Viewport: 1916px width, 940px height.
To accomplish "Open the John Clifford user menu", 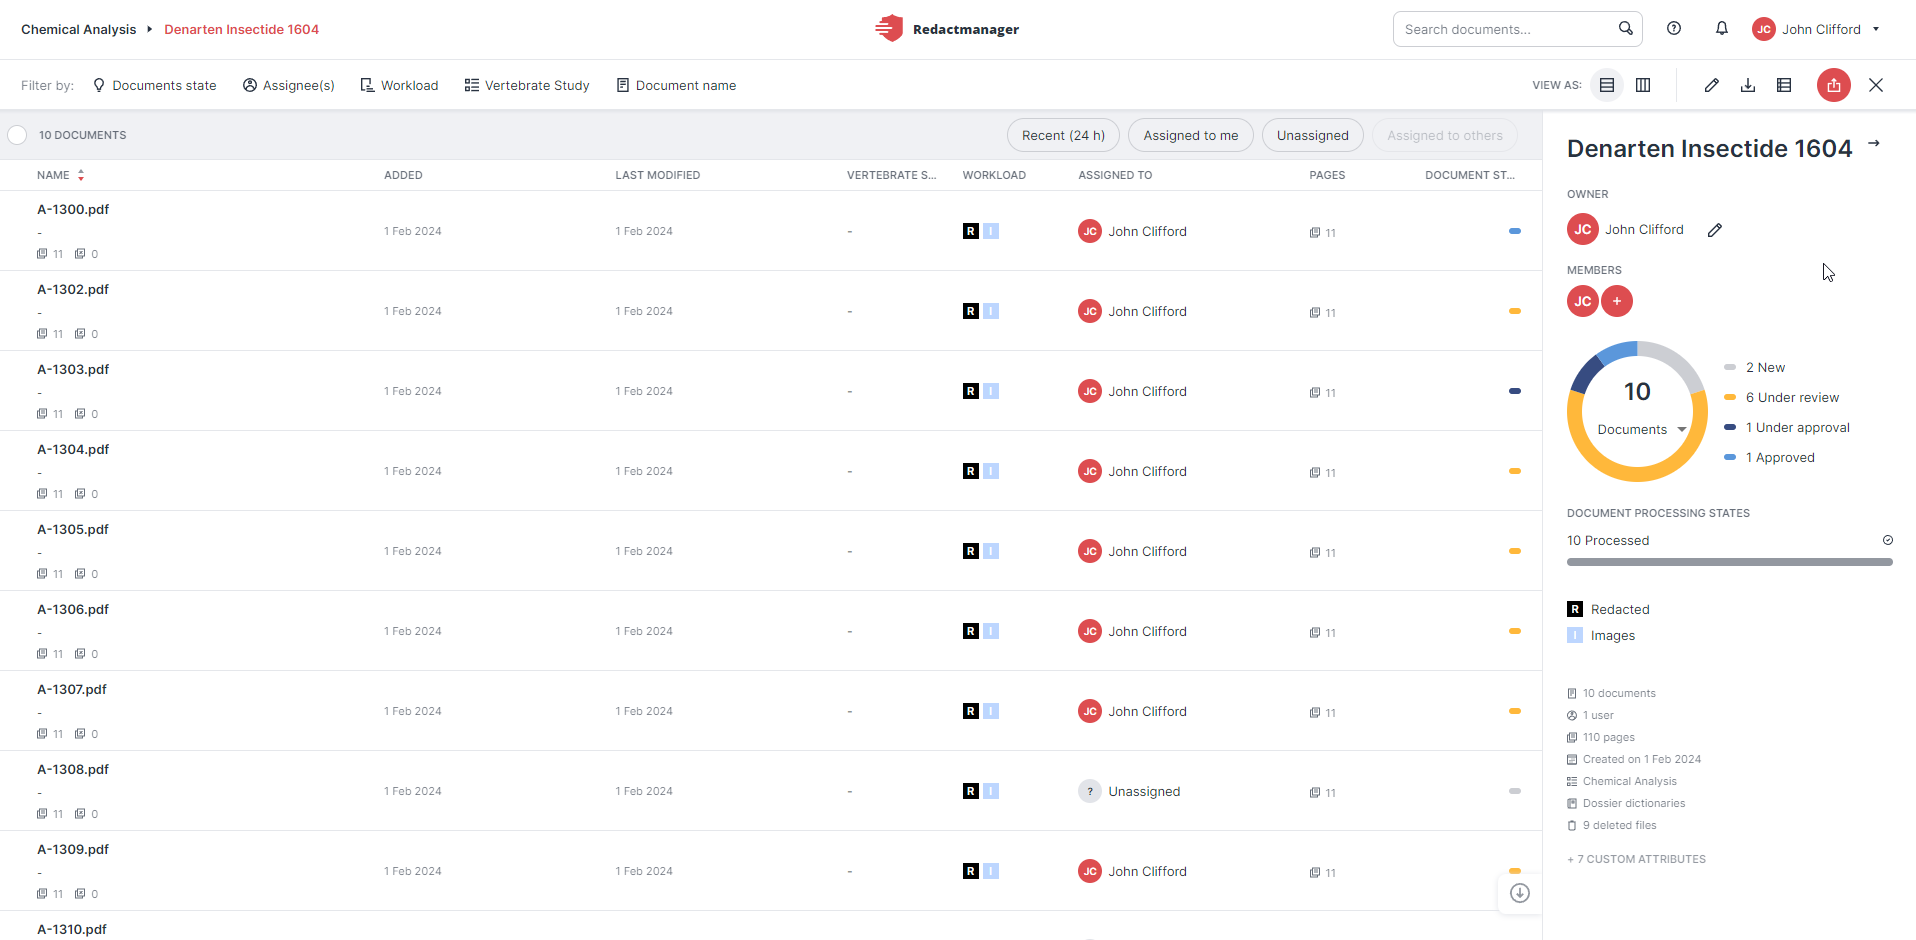I will [1816, 29].
